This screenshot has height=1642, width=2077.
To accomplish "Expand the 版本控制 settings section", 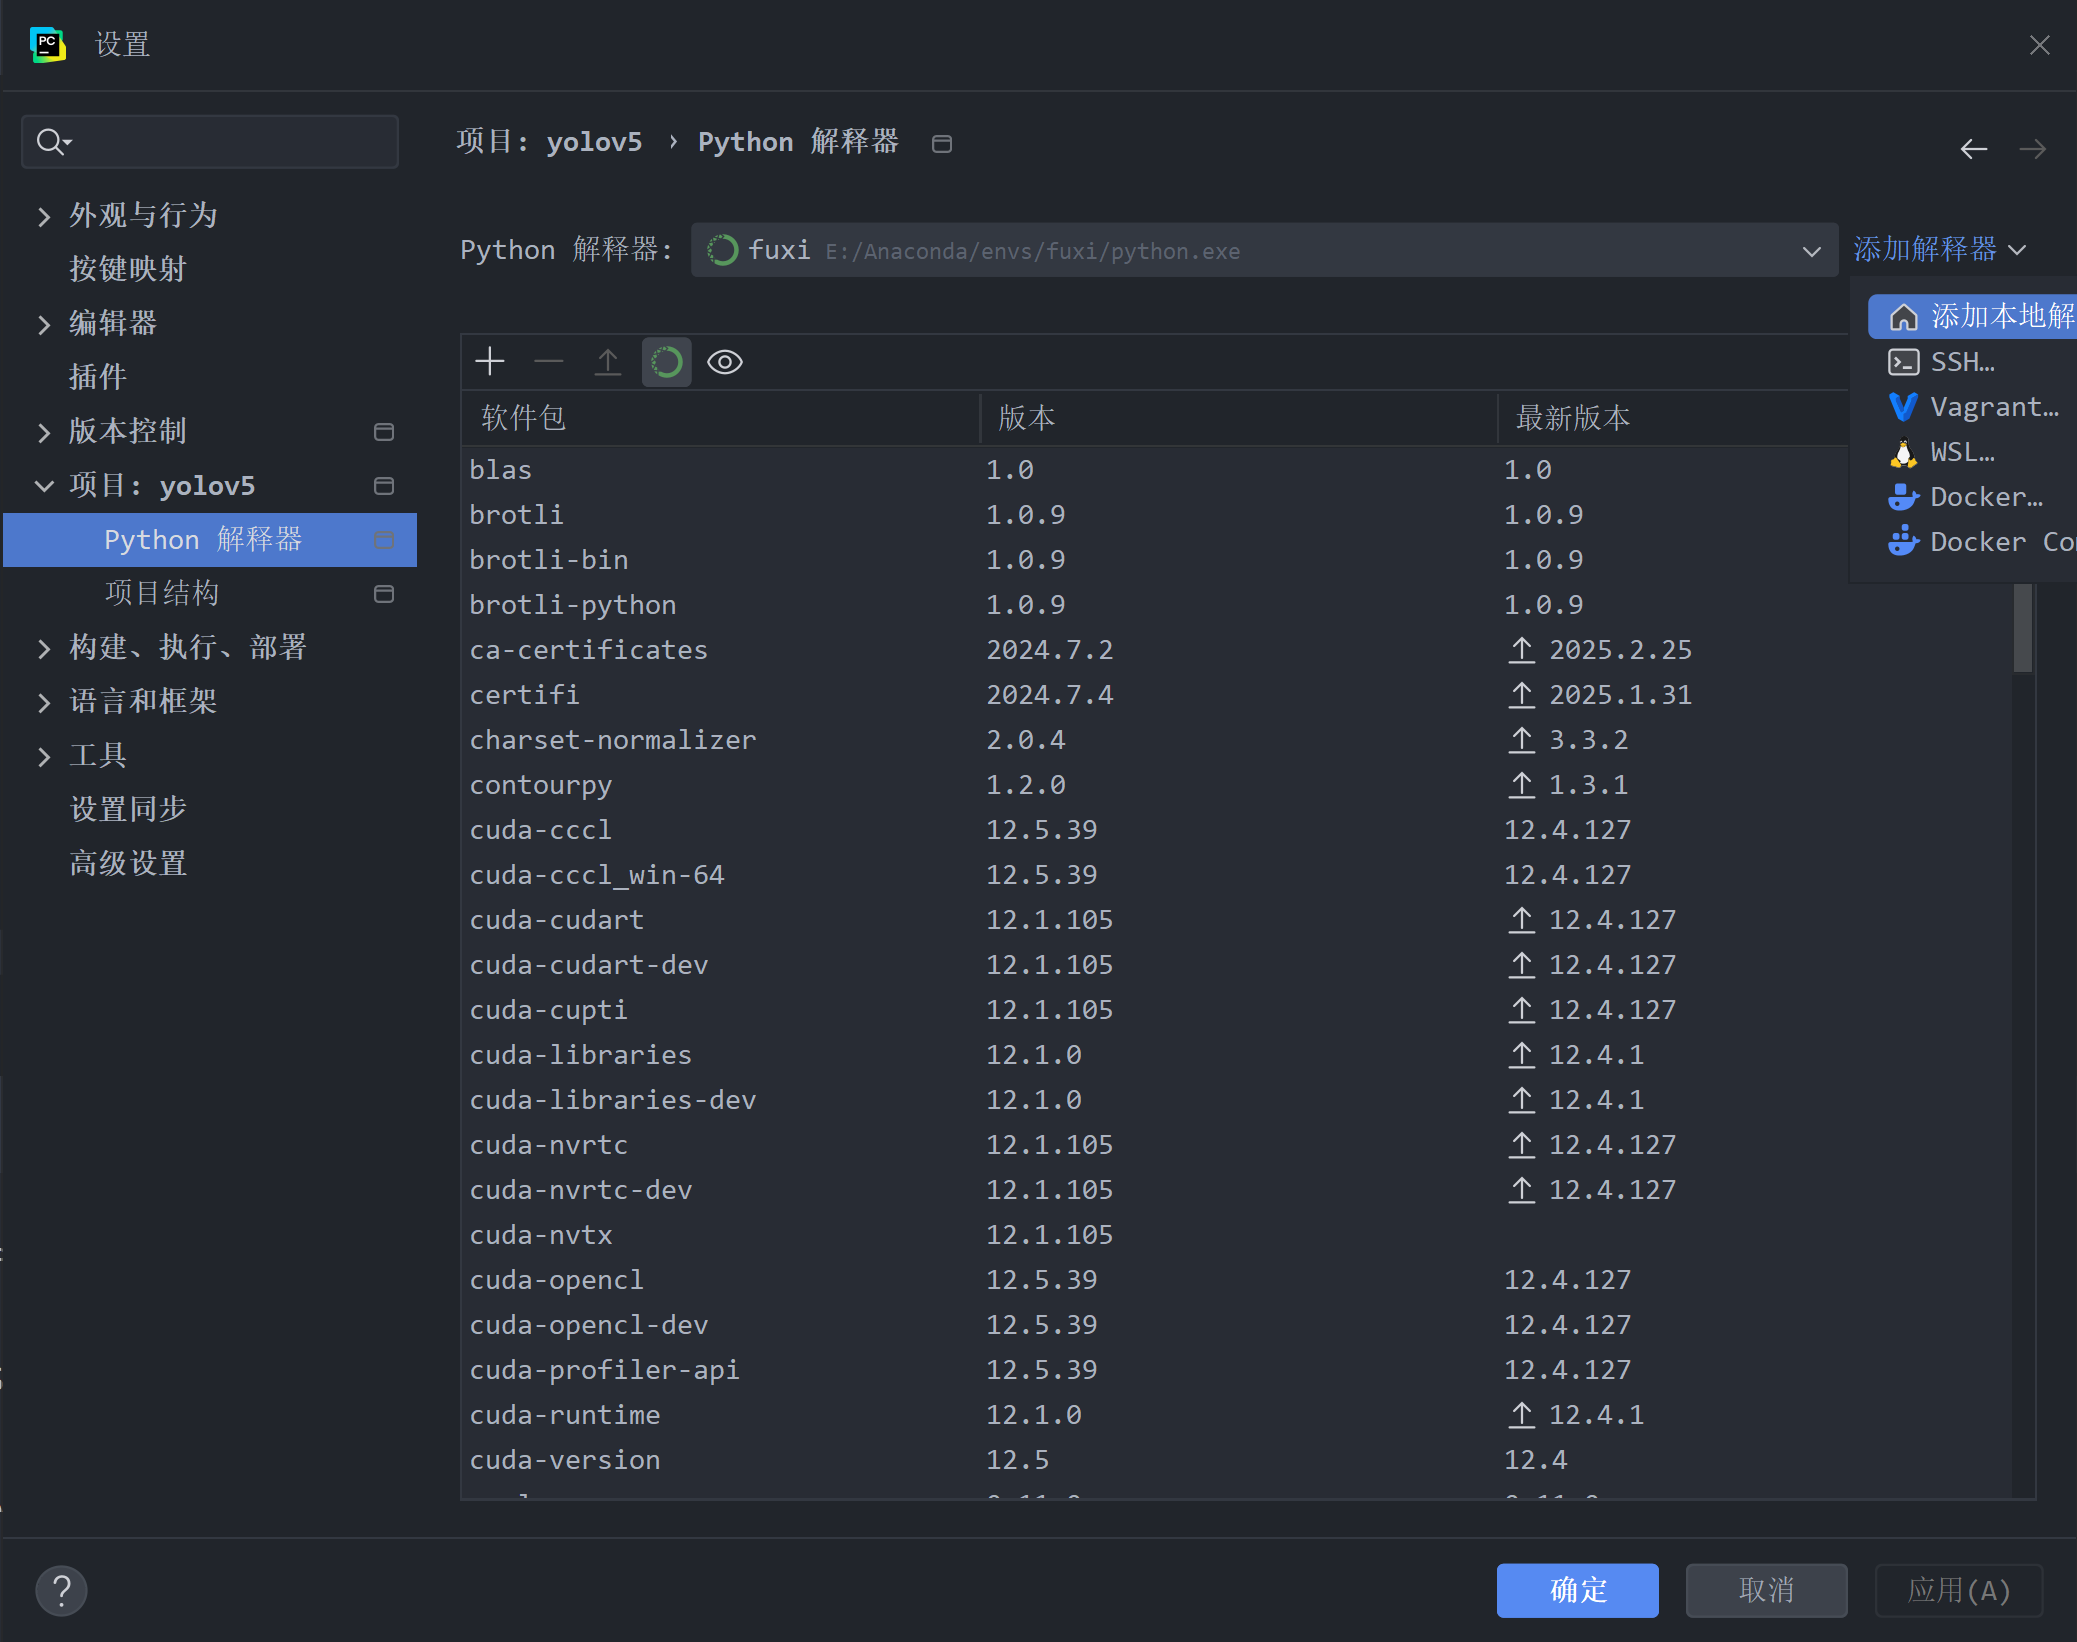I will [x=43, y=432].
